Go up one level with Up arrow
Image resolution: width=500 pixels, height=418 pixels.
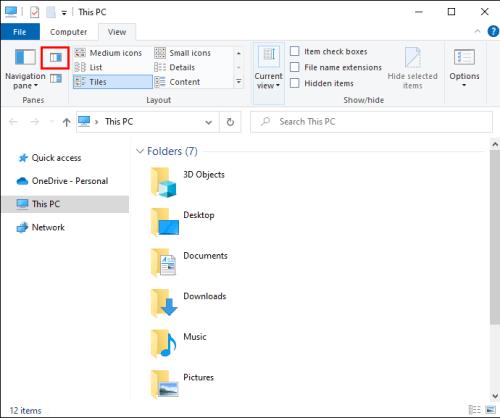pyautogui.click(x=66, y=122)
